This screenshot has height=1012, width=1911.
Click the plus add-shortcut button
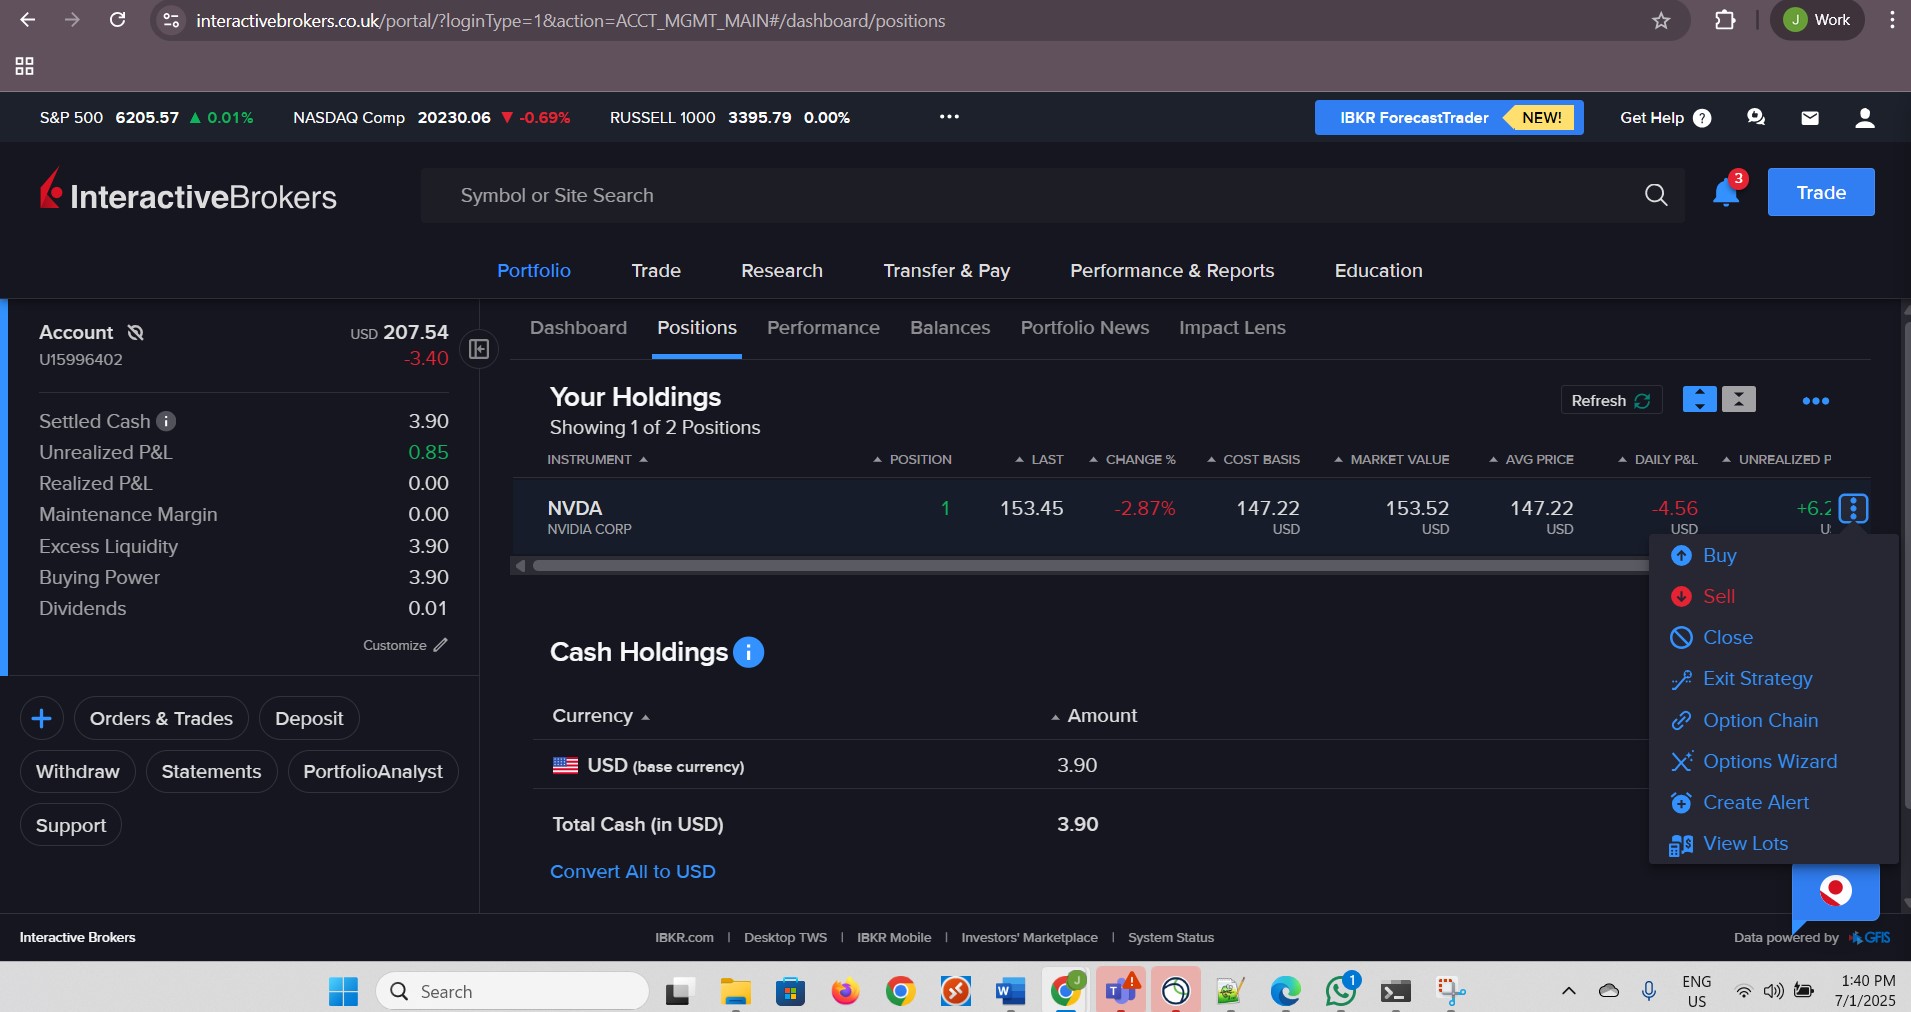[42, 718]
